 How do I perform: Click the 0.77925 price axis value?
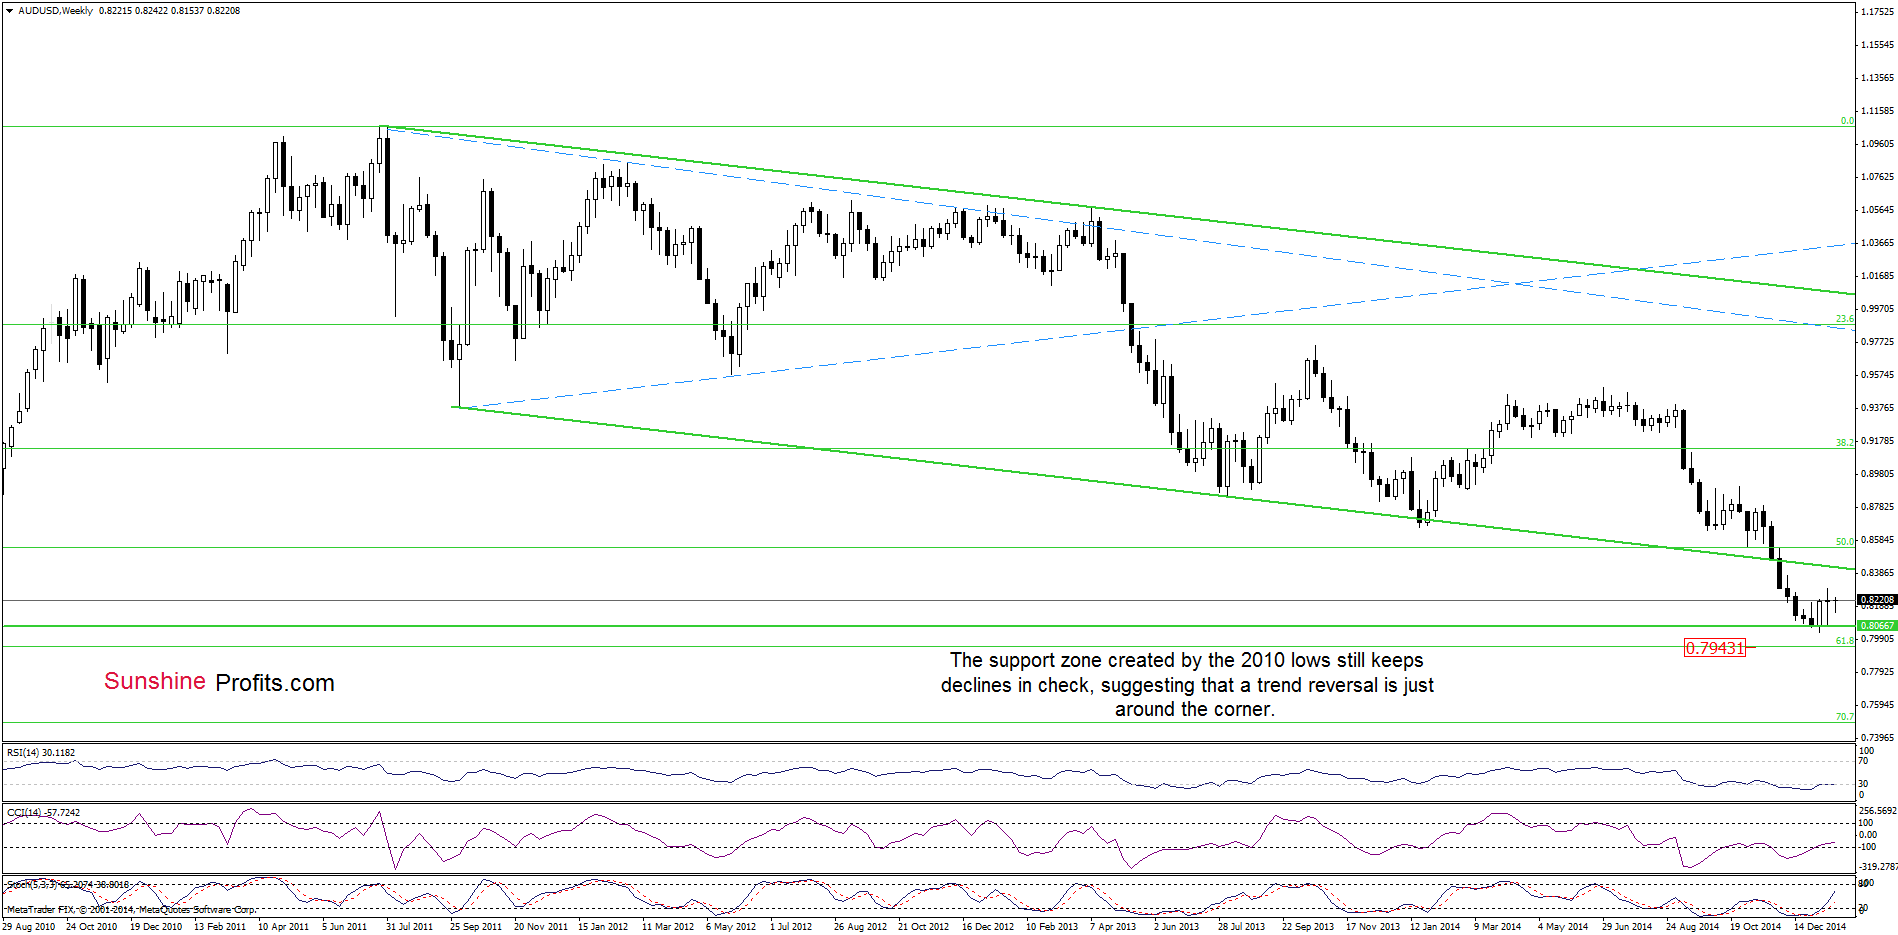(x=1877, y=671)
